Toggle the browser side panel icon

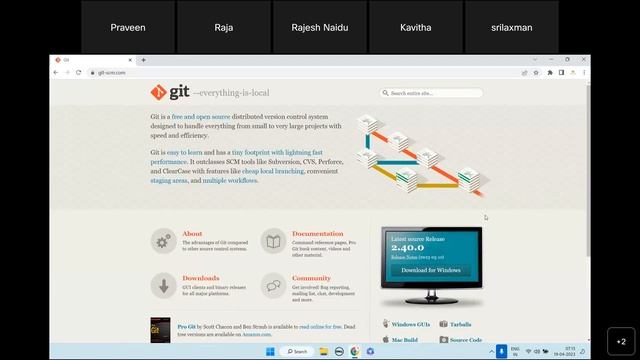561,73
